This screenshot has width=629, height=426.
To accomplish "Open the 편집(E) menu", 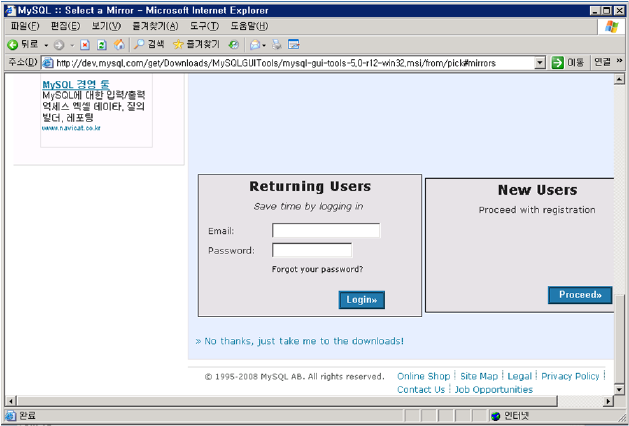I will [x=65, y=26].
